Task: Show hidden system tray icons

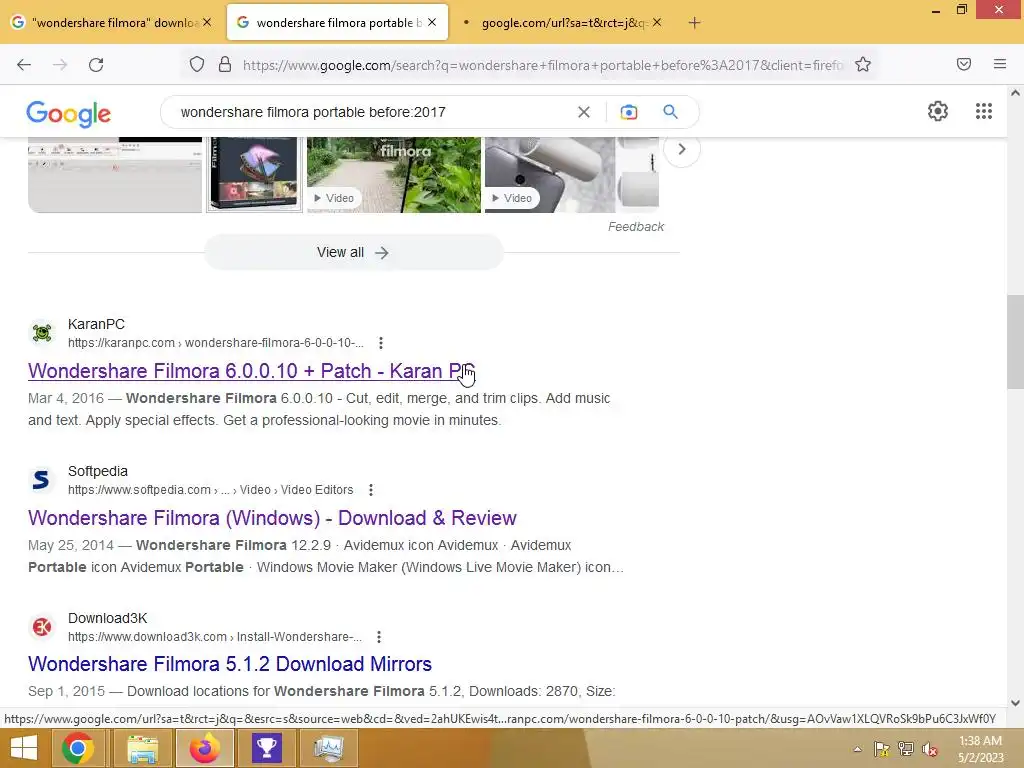Action: [x=857, y=749]
